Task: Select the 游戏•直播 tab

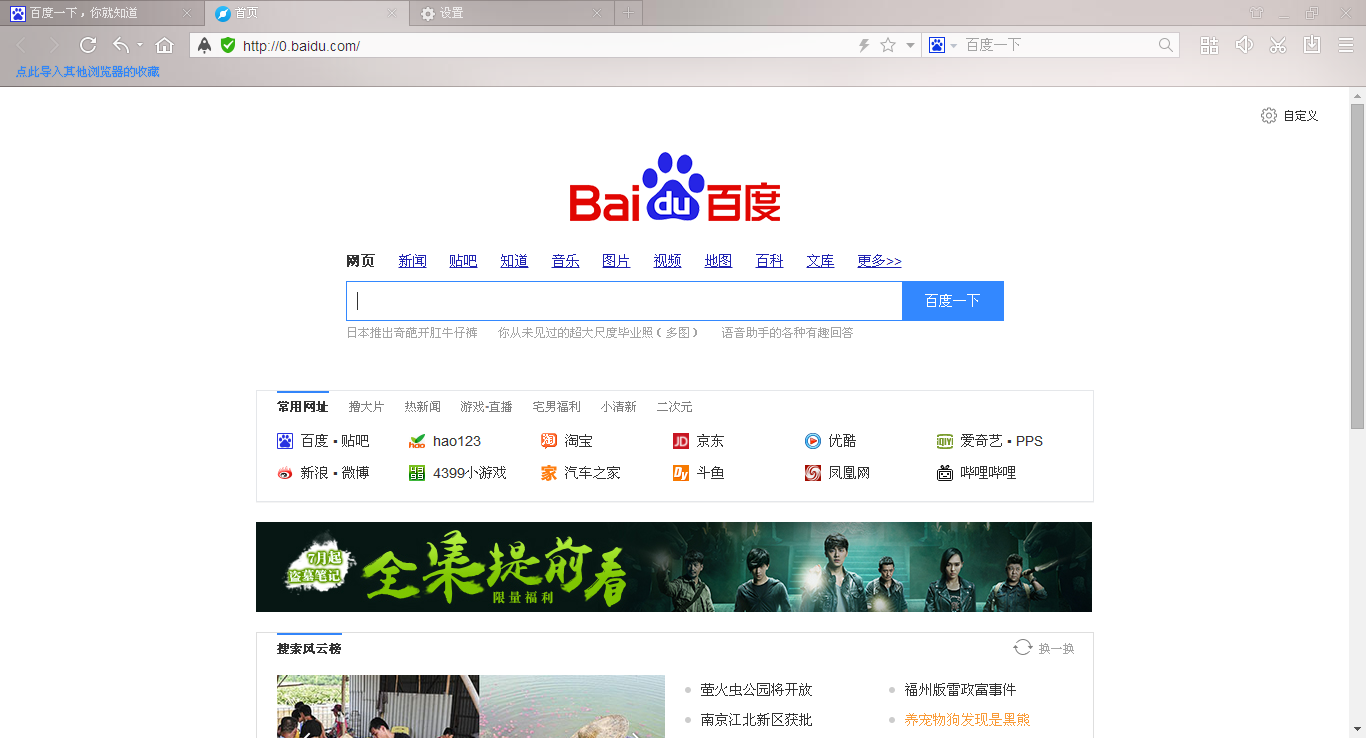Action: pyautogui.click(x=486, y=407)
